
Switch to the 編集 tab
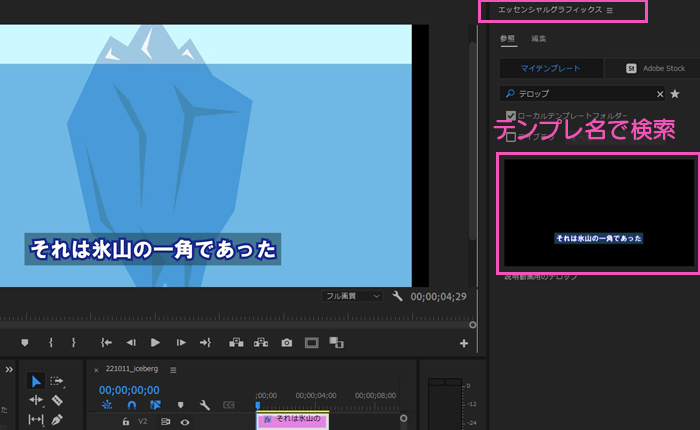(x=539, y=39)
